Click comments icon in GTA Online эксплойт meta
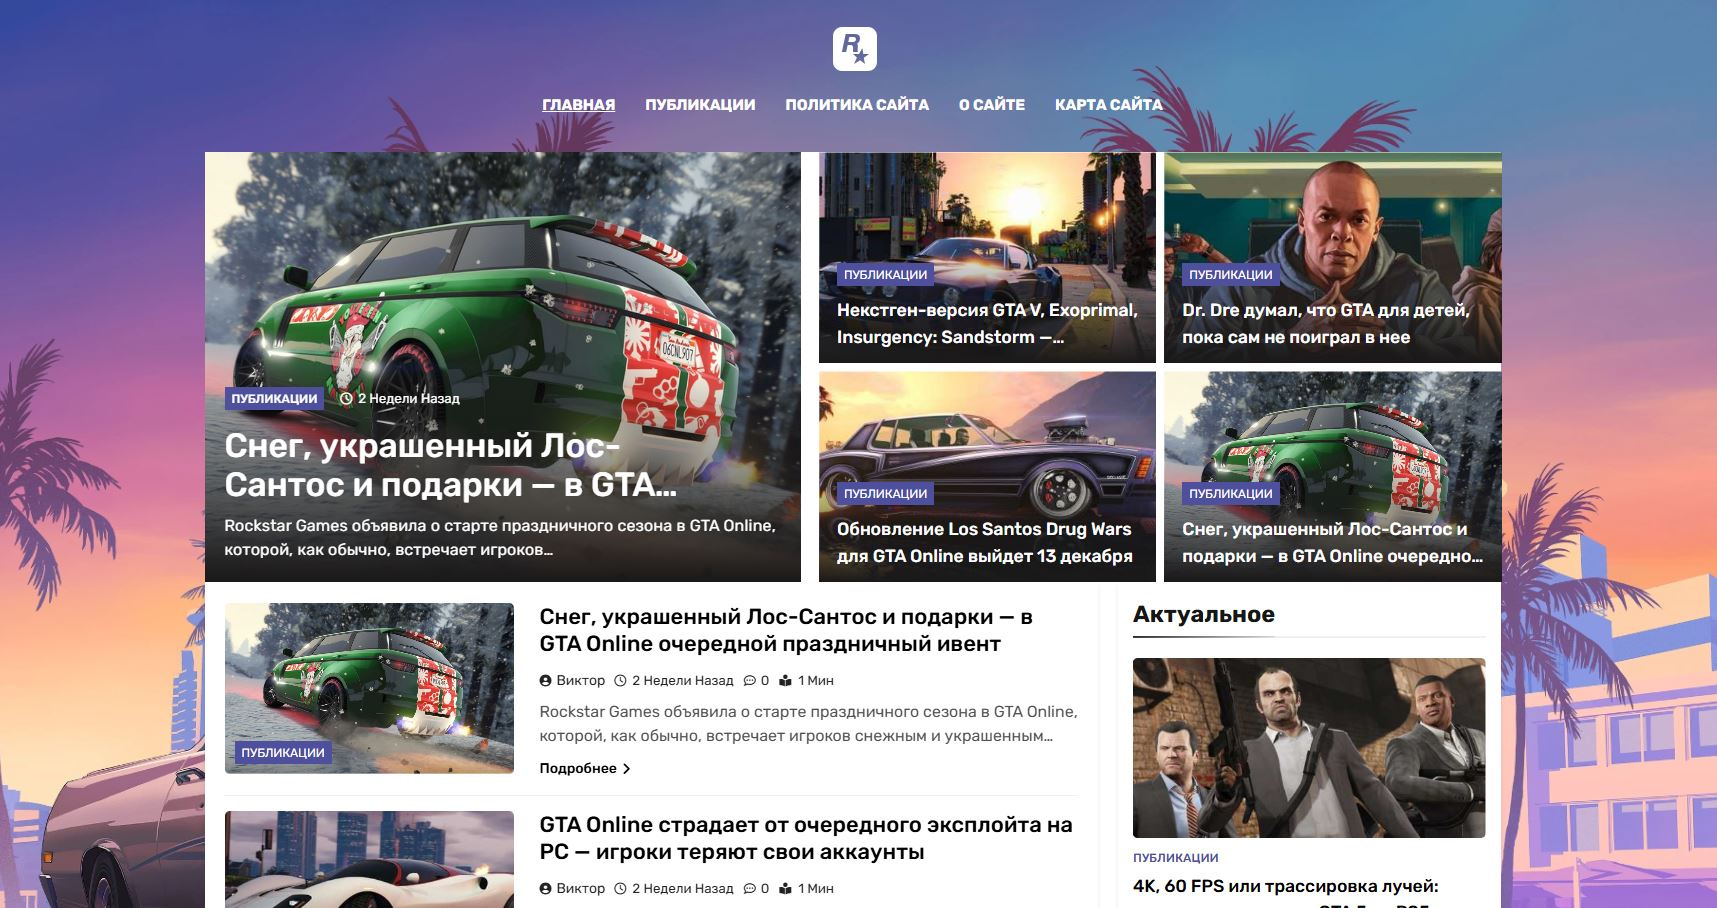This screenshot has width=1717, height=908. click(750, 889)
